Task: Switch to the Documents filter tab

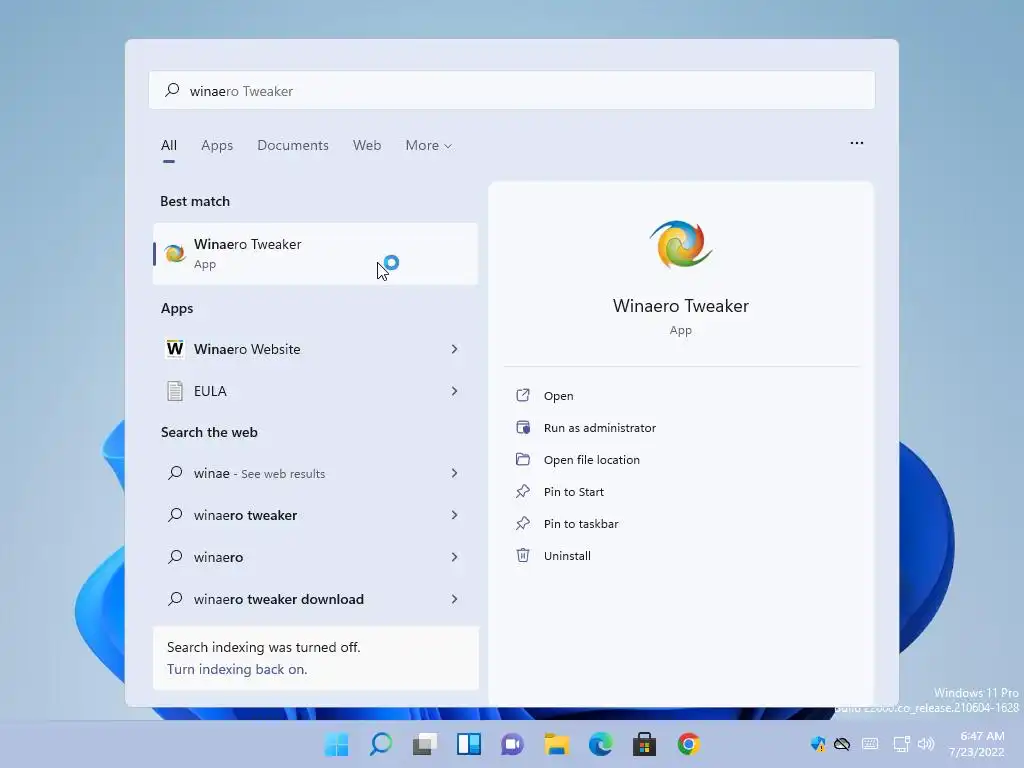Action: pos(293,145)
